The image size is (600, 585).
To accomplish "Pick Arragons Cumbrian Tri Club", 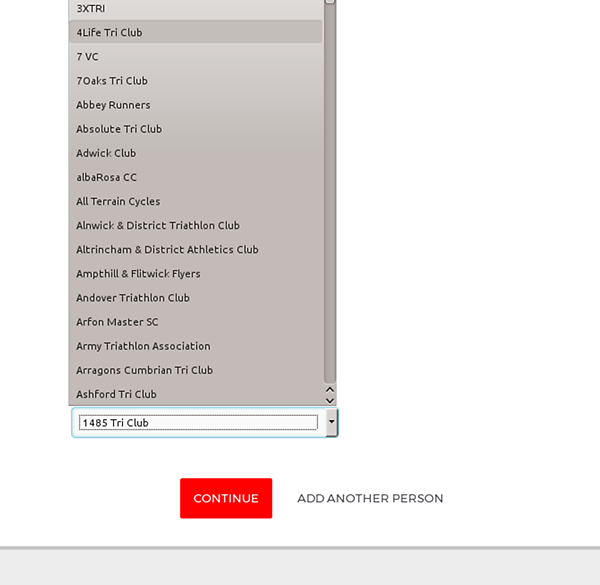I will click(x=196, y=370).
